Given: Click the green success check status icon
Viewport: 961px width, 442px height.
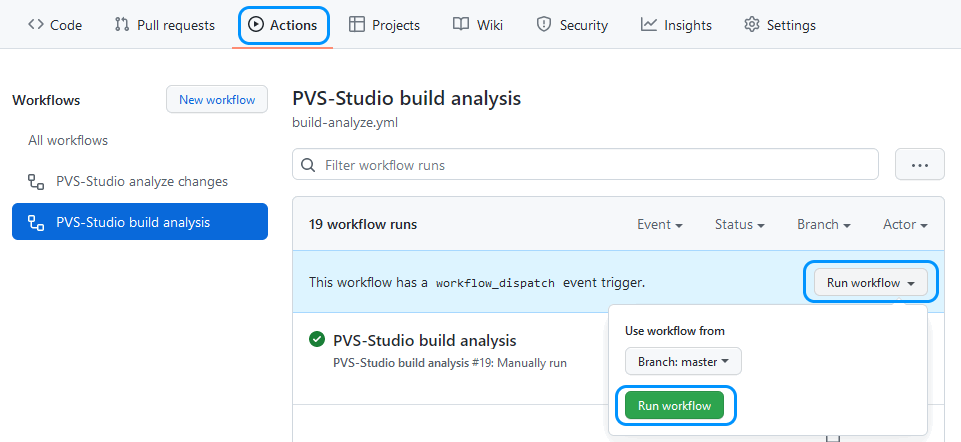Looking at the screenshot, I should (x=317, y=339).
